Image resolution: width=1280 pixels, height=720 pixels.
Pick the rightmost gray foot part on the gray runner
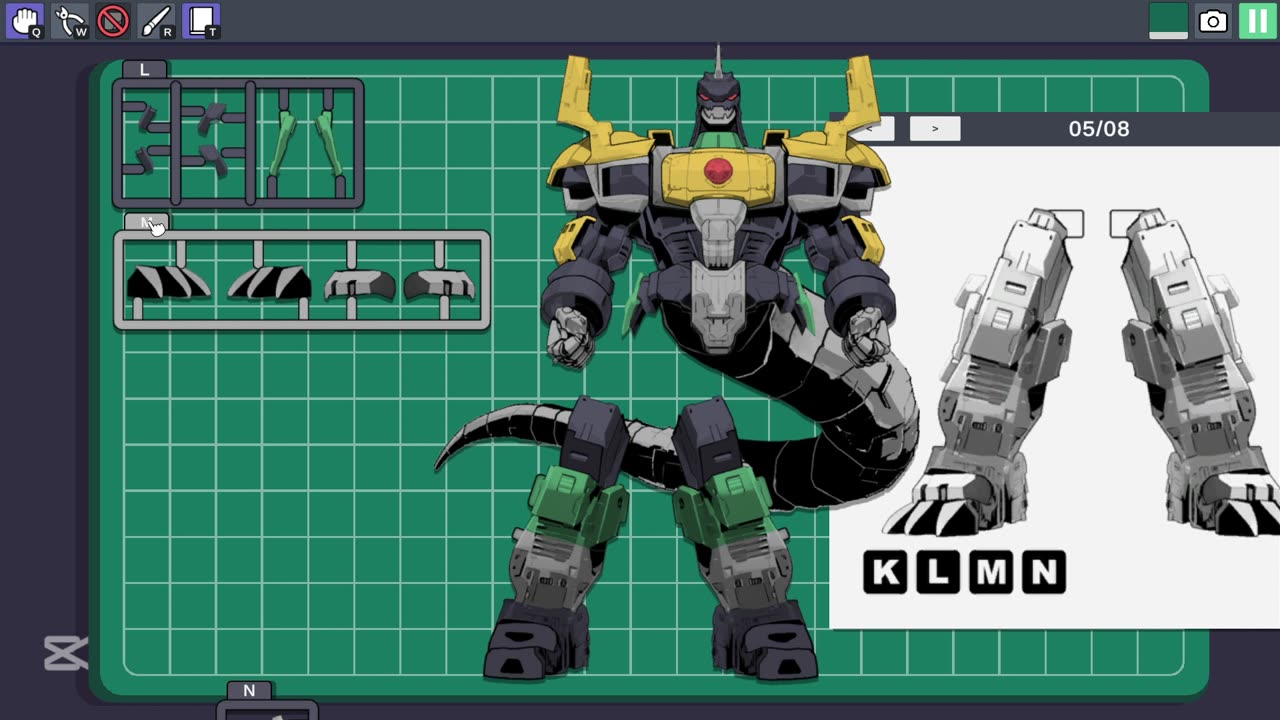coord(439,285)
